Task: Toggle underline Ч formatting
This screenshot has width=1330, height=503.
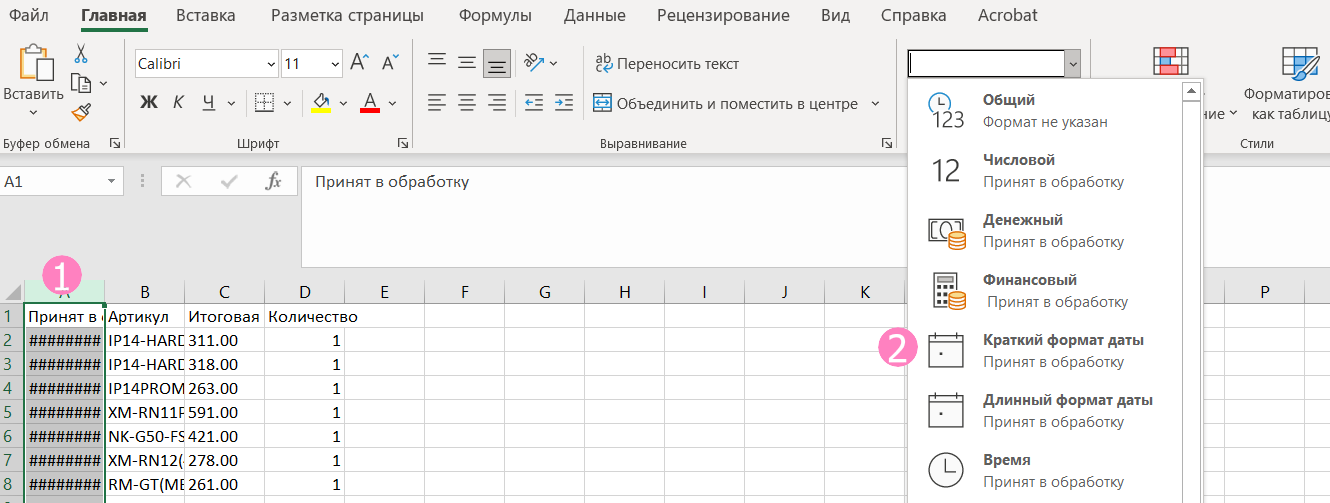Action: click(208, 102)
